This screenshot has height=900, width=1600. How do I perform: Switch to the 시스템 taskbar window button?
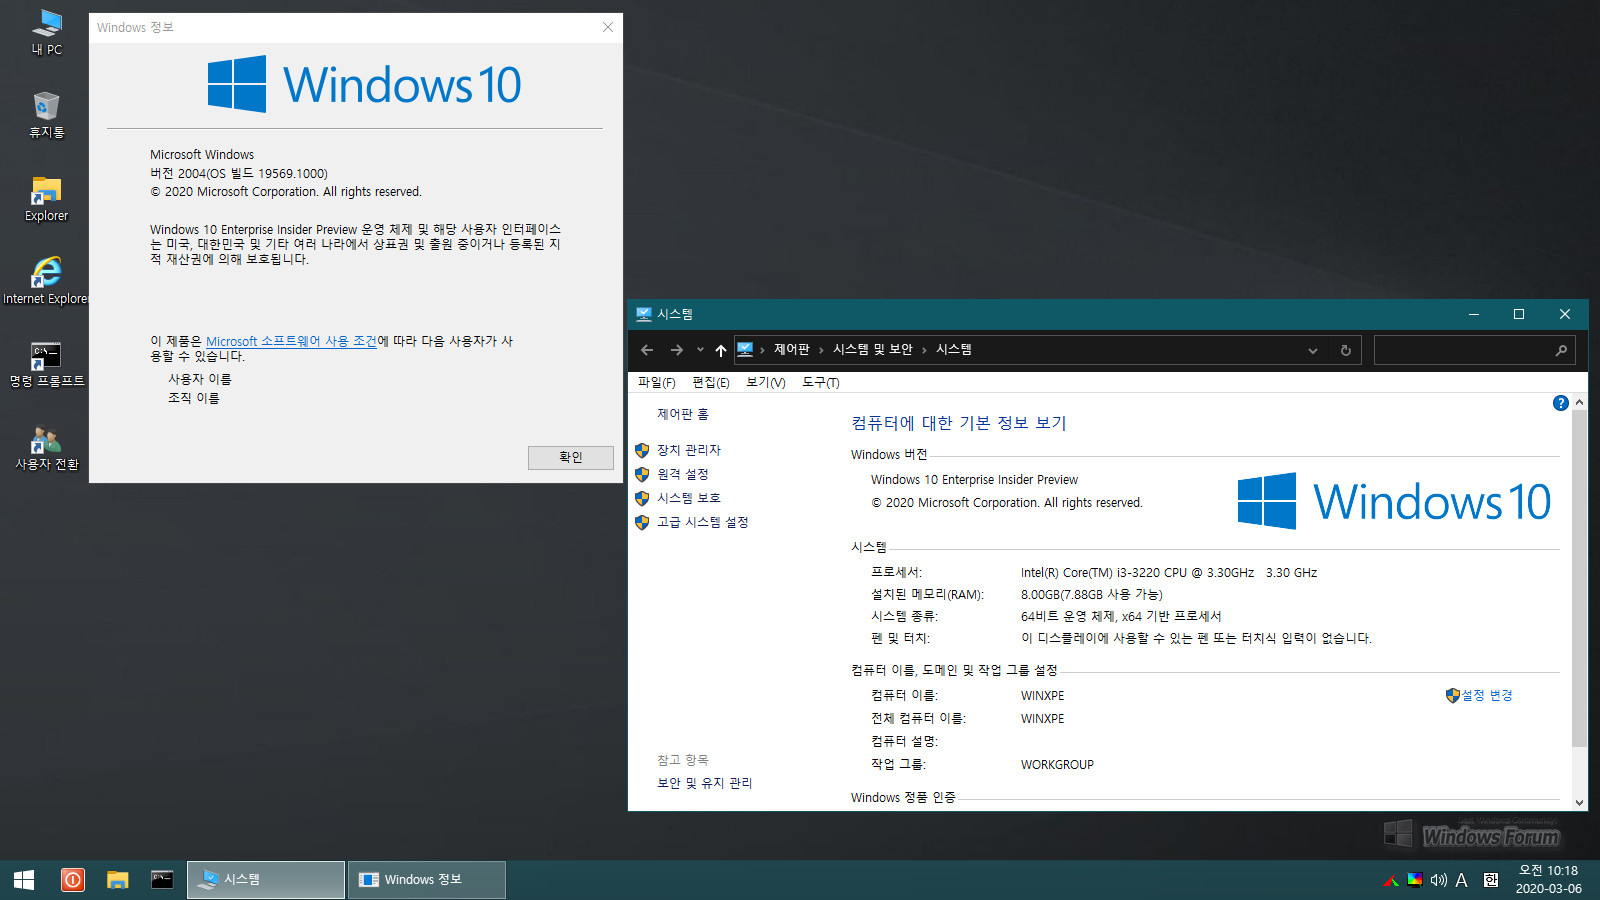click(x=266, y=880)
